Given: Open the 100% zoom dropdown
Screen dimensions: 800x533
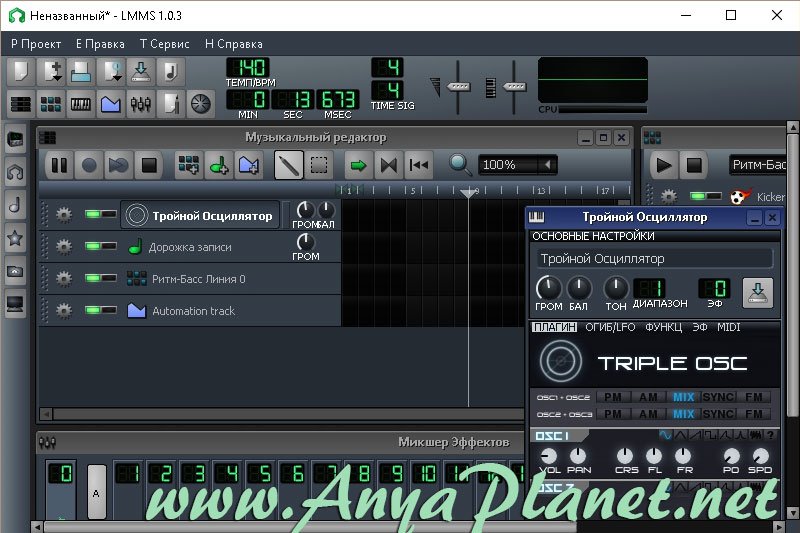Looking at the screenshot, I should pos(517,165).
